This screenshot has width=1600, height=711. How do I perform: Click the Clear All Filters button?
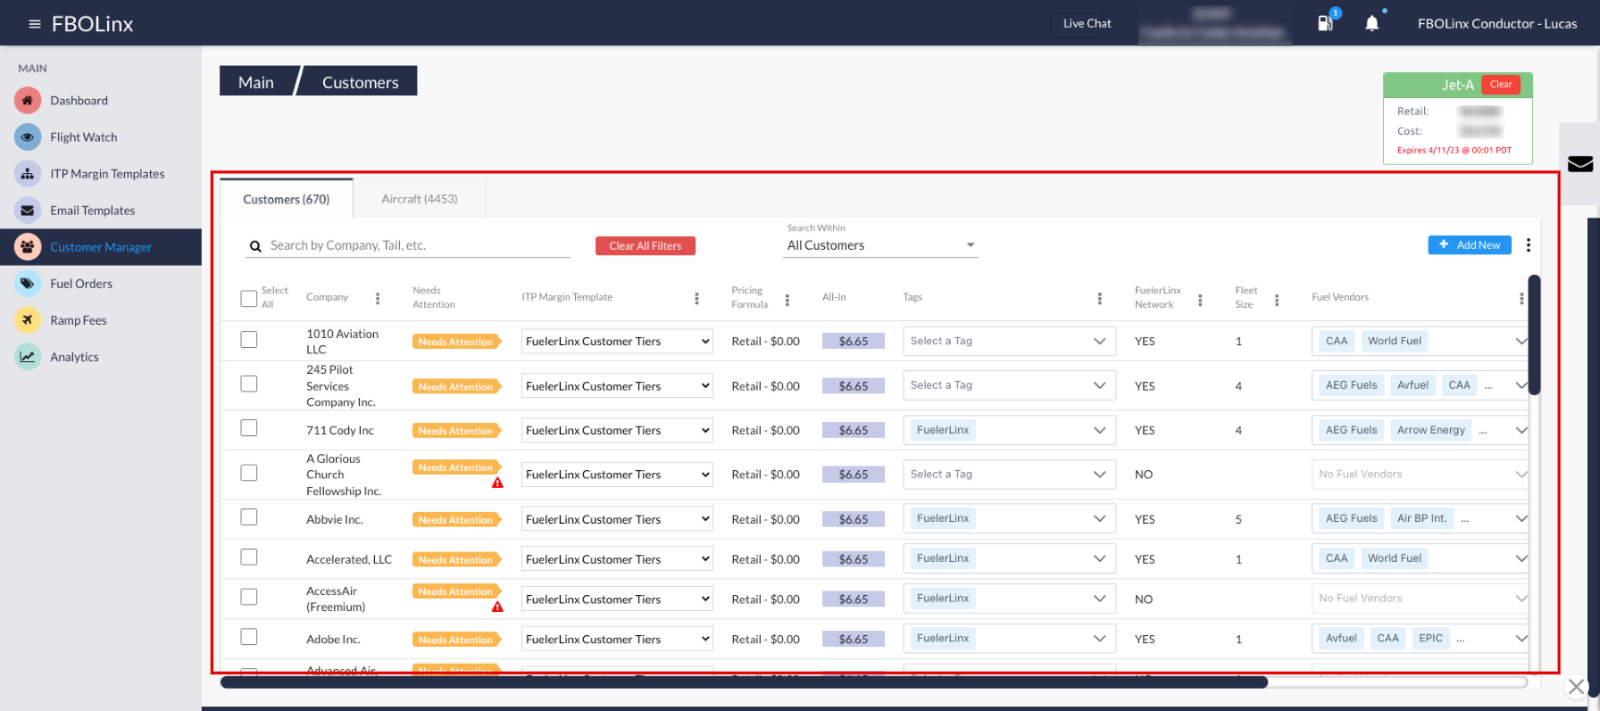[645, 246]
